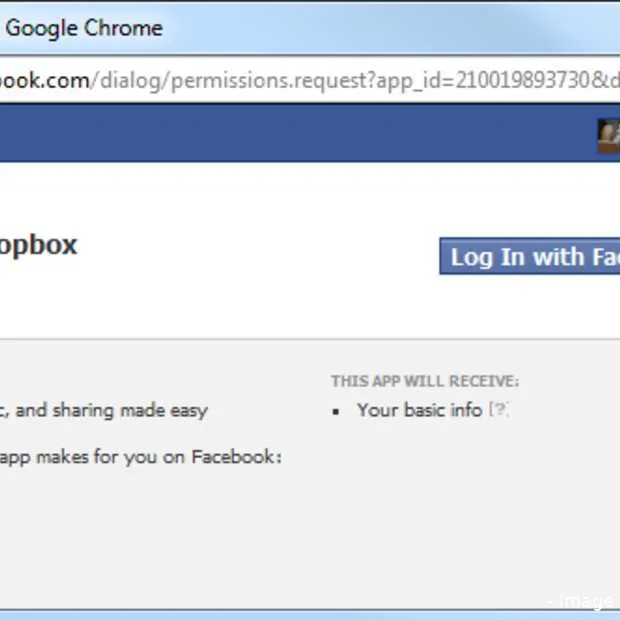Click the Log In with Facebook button
The image size is (620, 620).
coord(530,256)
